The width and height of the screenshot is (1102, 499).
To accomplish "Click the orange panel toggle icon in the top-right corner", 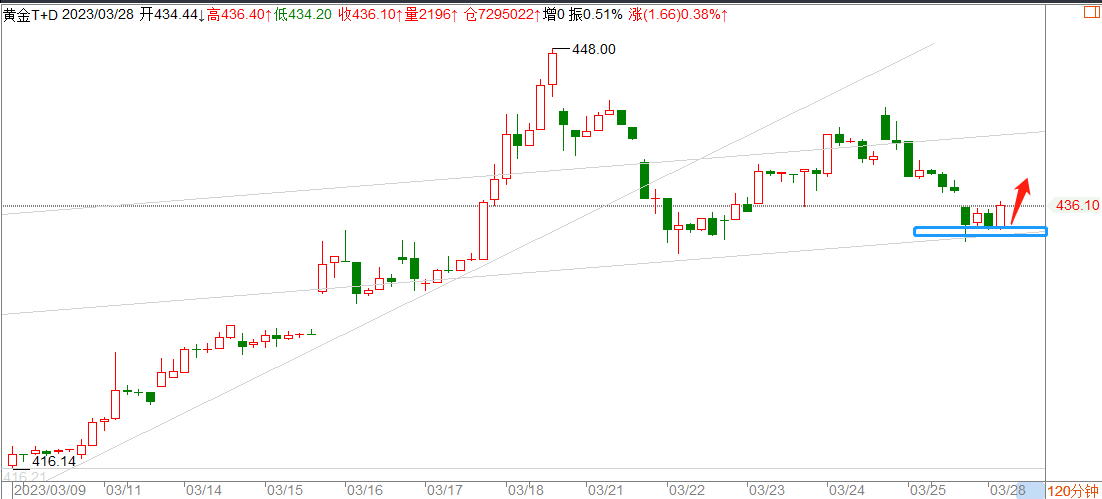I will (1091, 12).
